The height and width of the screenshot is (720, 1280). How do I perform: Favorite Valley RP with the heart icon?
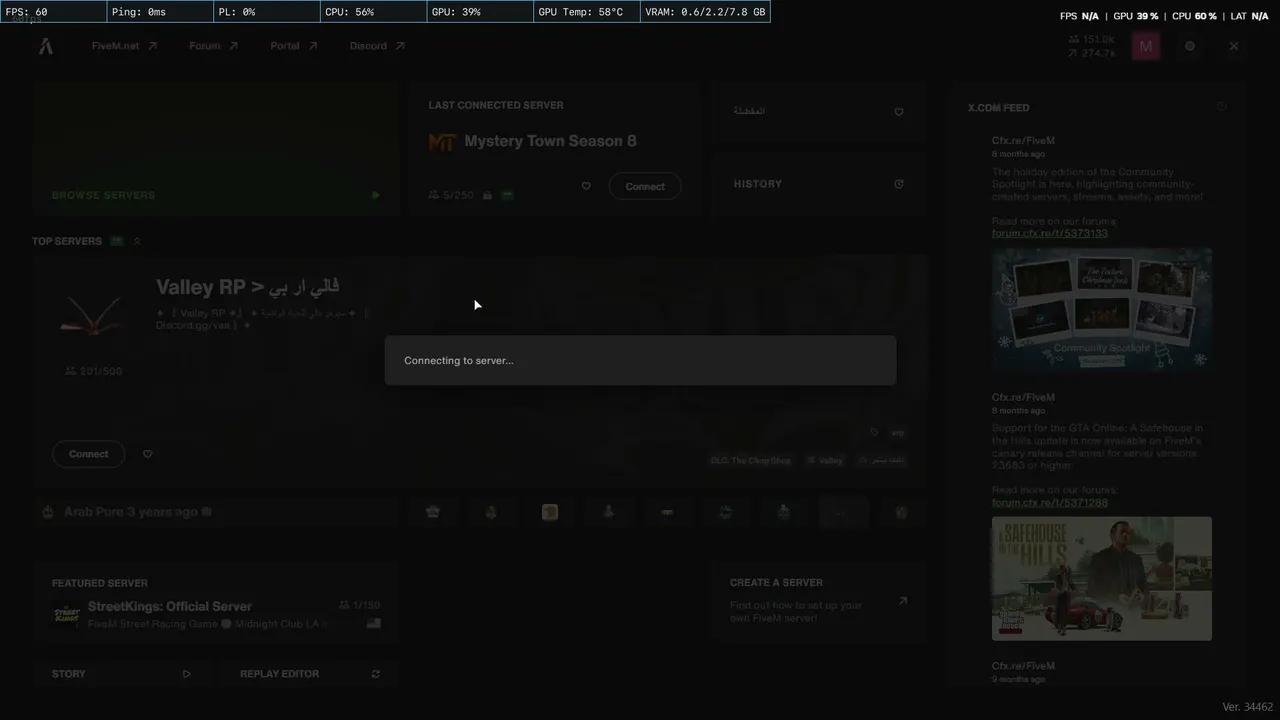[147, 454]
